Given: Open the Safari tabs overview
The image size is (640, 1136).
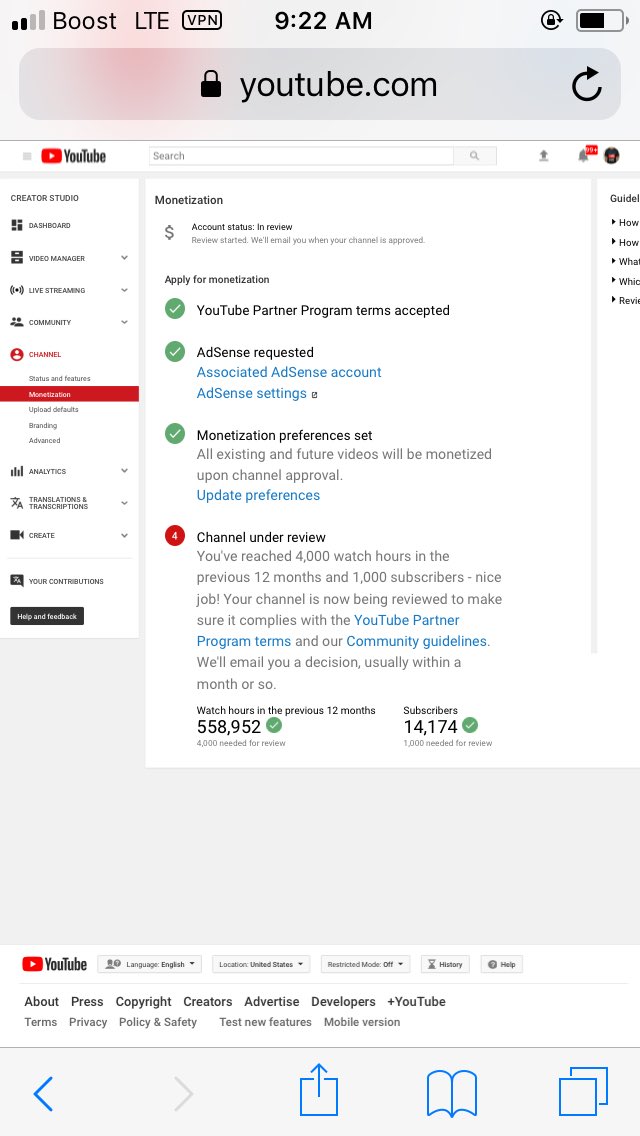Looking at the screenshot, I should 583,1091.
